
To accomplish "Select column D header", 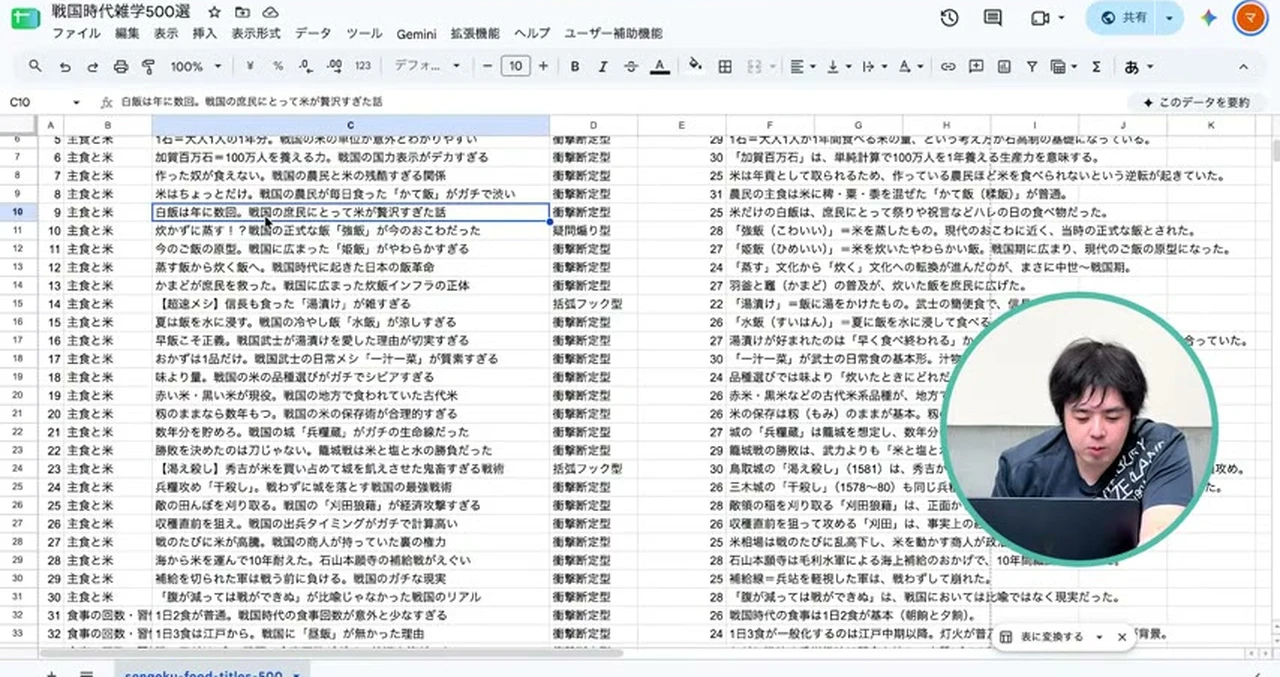I will point(593,125).
